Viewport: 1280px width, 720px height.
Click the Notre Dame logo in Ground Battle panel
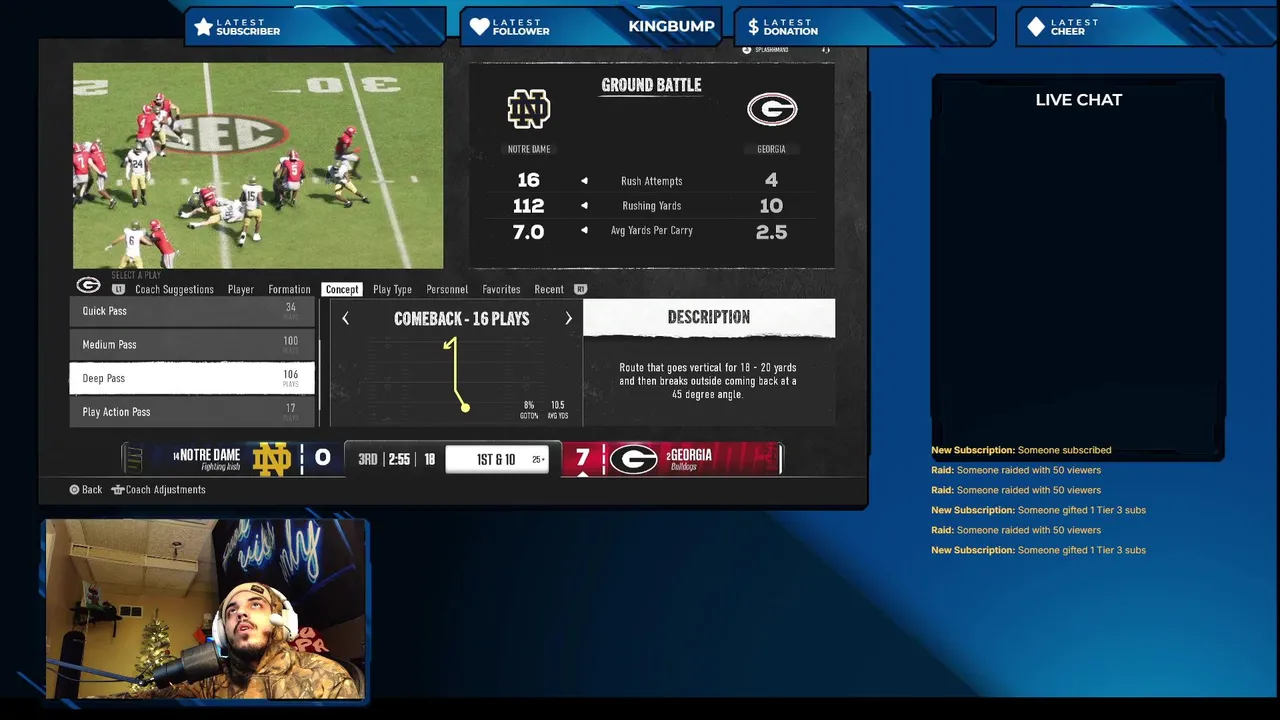pos(528,109)
